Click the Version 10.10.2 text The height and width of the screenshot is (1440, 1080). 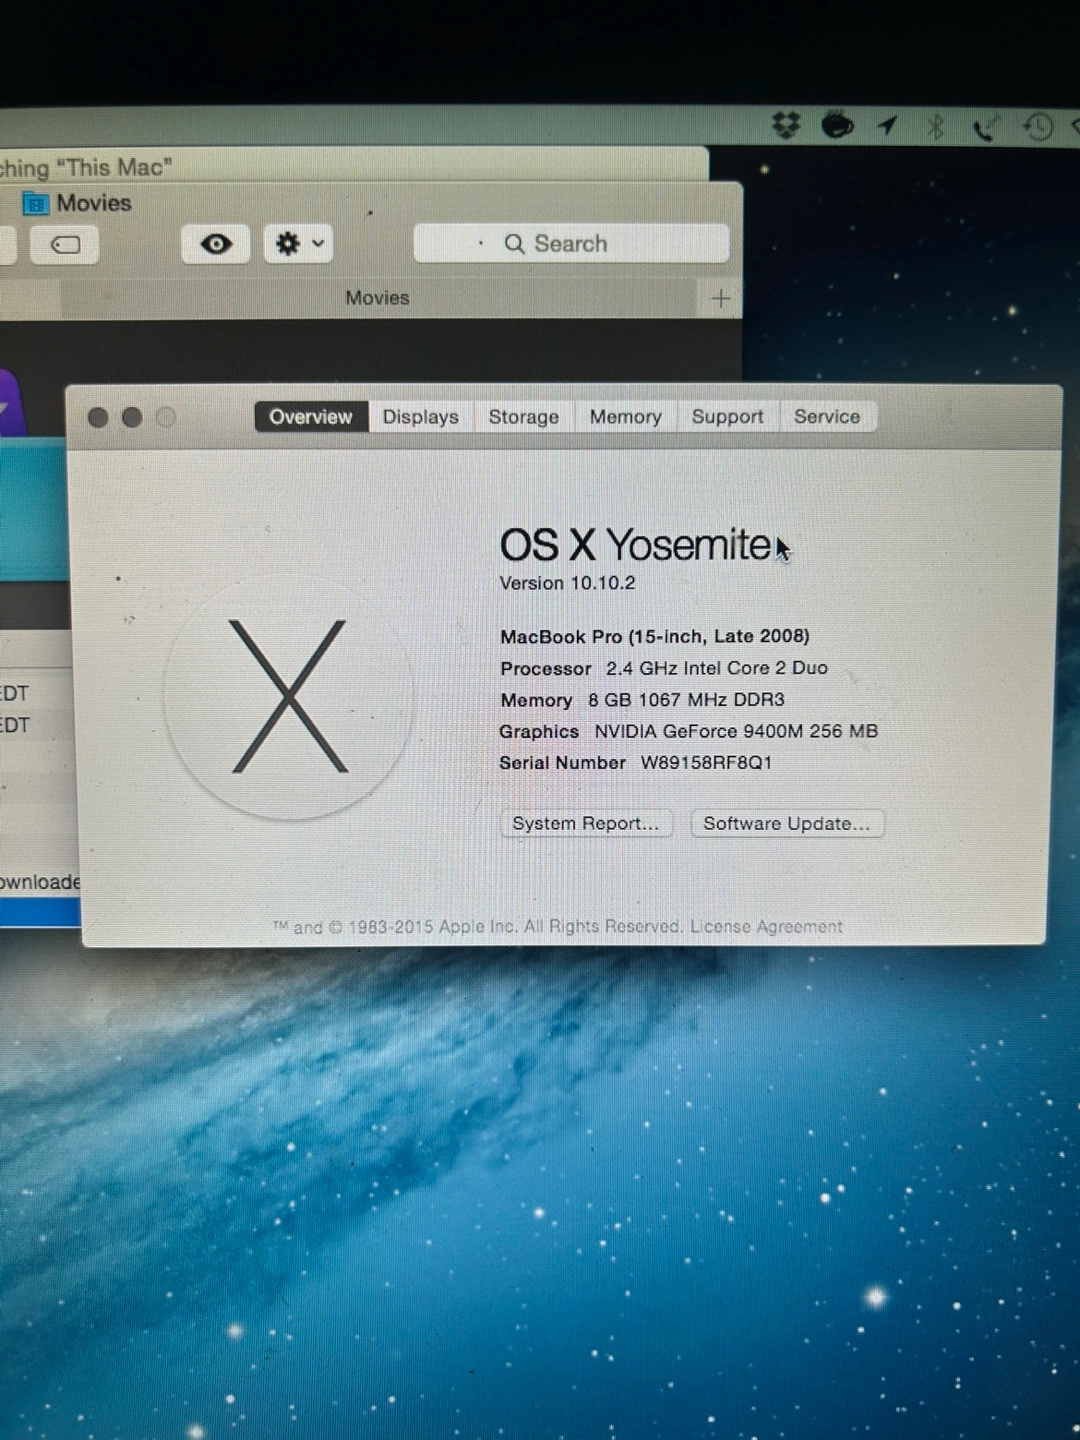click(567, 583)
